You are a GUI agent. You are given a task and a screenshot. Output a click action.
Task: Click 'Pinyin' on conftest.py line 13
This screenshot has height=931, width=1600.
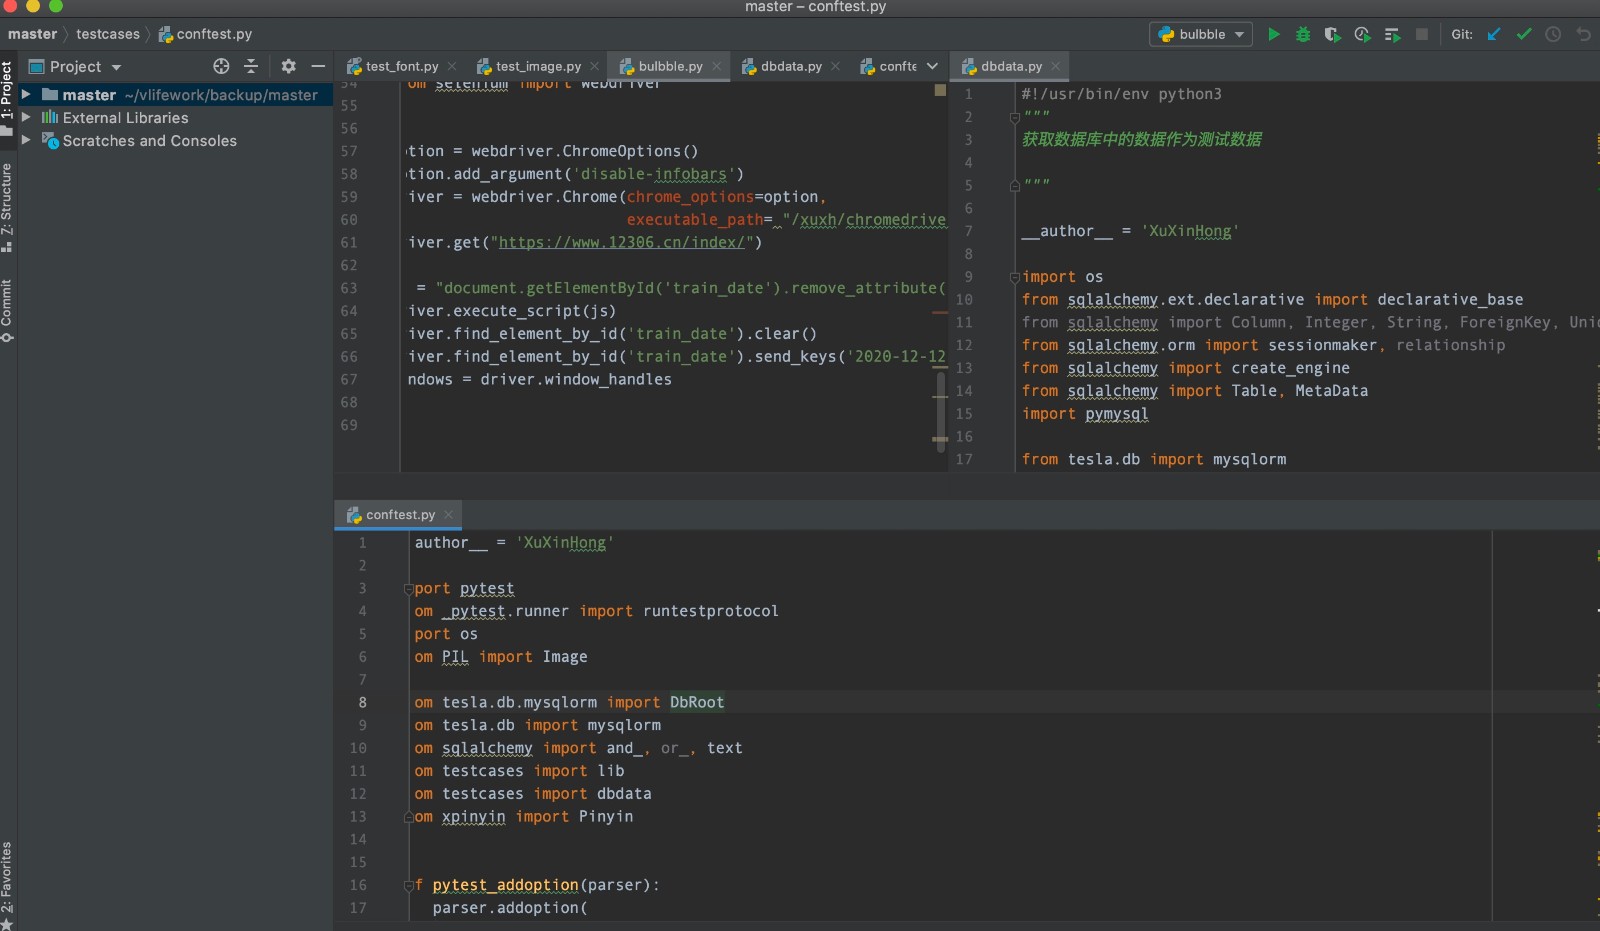(606, 816)
